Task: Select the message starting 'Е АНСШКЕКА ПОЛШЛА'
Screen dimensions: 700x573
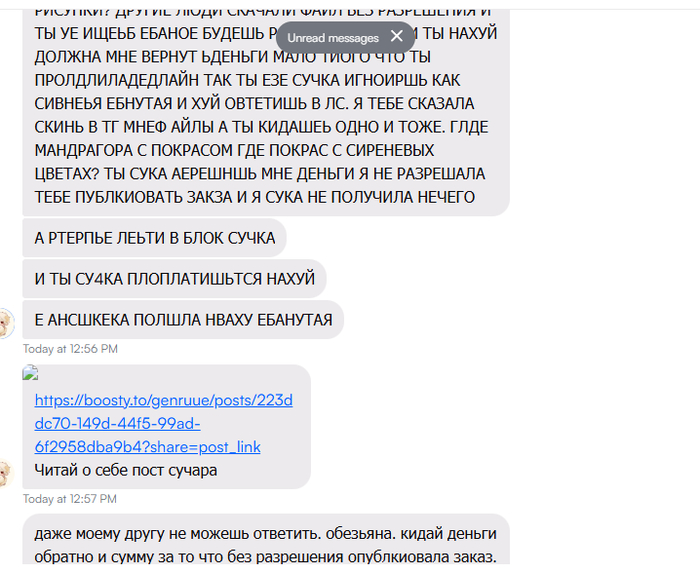Action: tap(183, 320)
